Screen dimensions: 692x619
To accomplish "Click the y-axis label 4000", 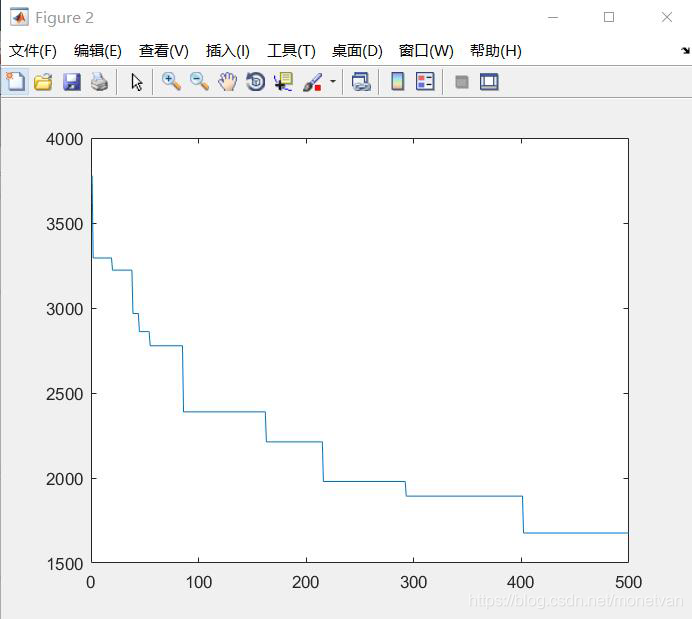I will tap(64, 139).
